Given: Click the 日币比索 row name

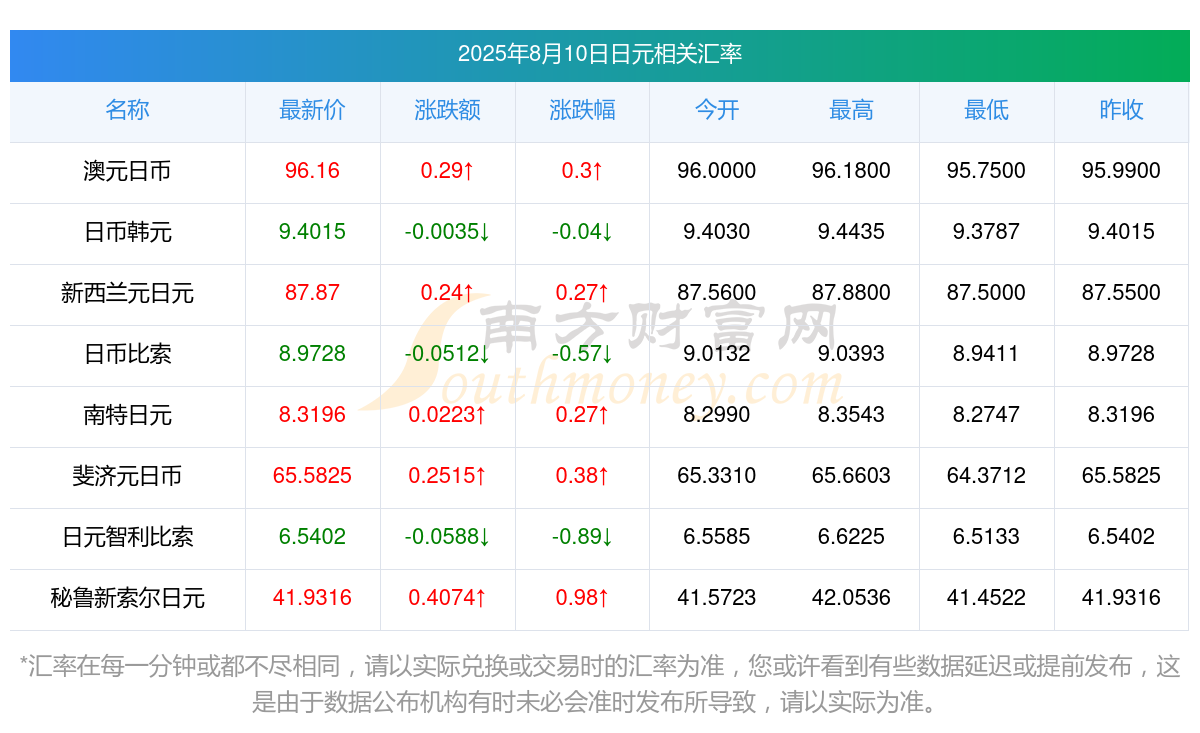Looking at the screenshot, I should [x=127, y=354].
